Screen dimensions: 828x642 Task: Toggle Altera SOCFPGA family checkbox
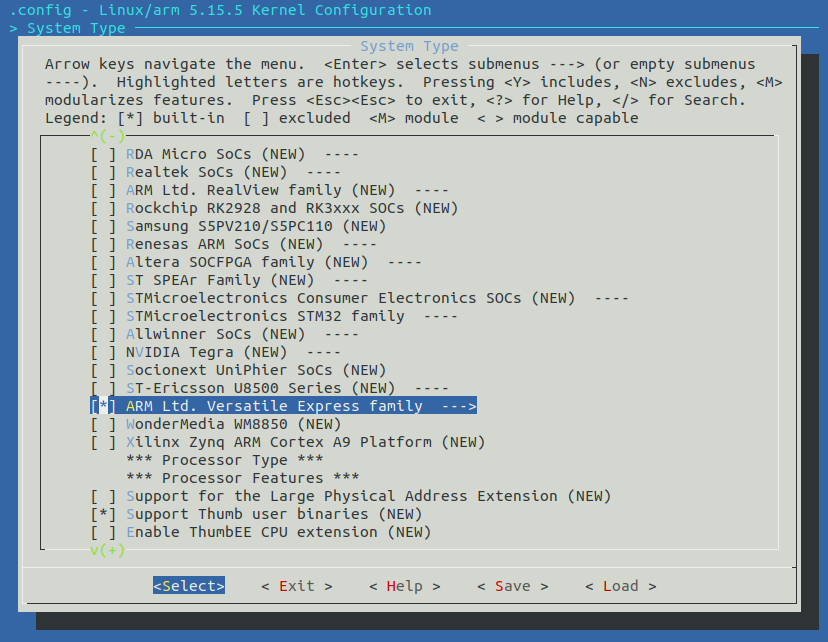point(104,262)
